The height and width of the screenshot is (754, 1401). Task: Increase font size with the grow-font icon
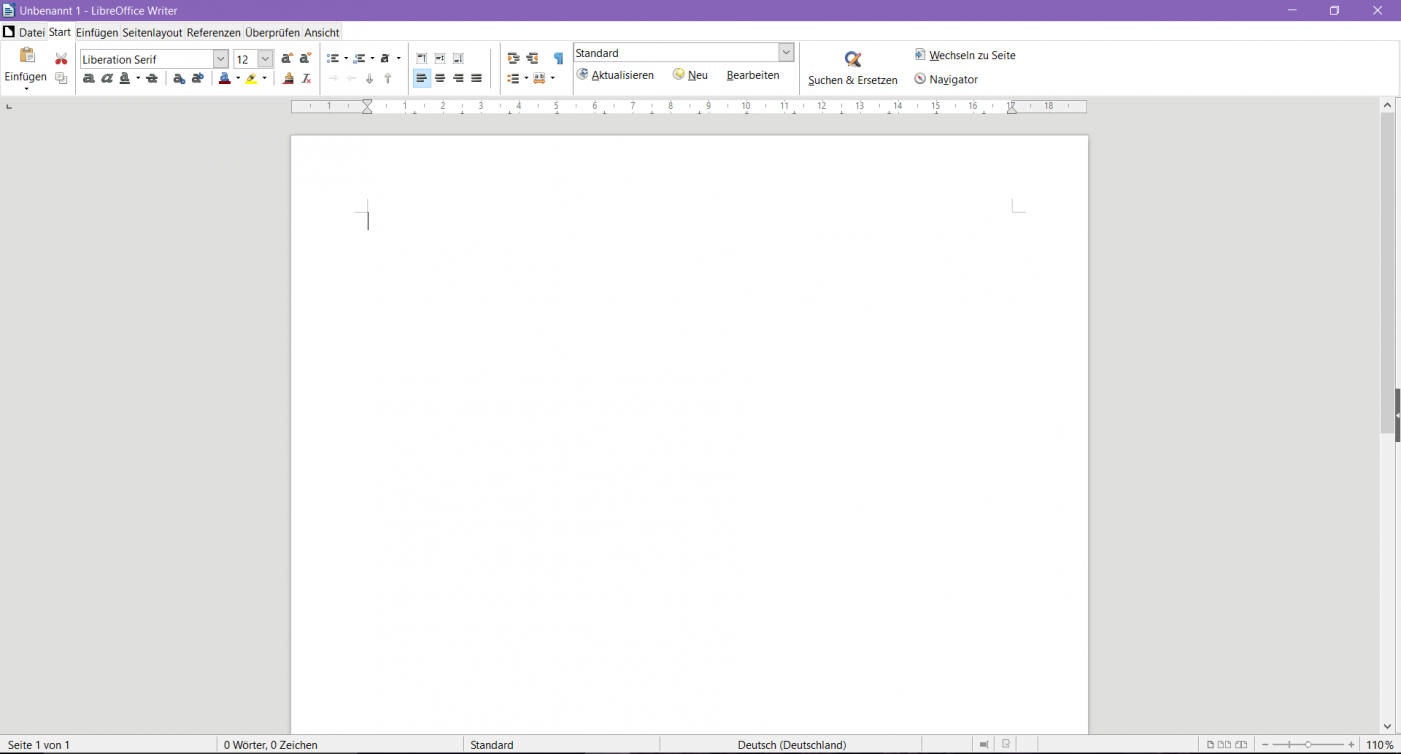coord(287,58)
